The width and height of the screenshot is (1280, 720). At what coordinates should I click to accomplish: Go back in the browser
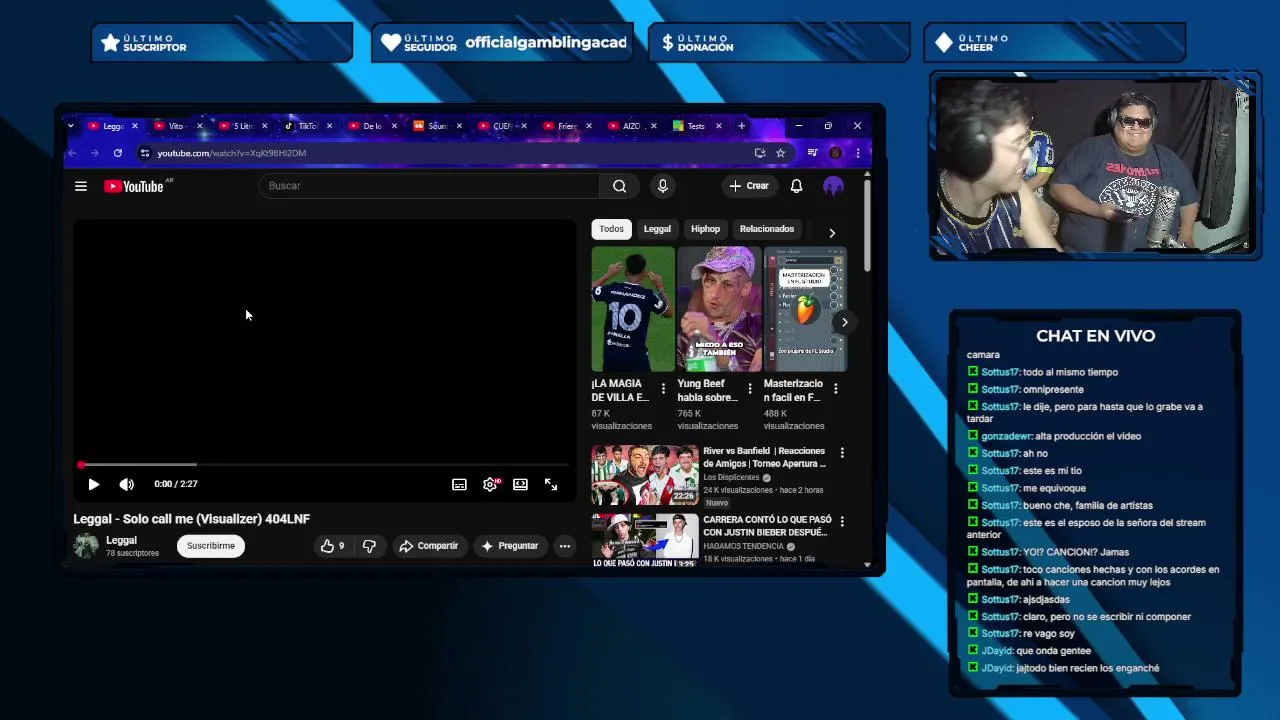tap(72, 153)
